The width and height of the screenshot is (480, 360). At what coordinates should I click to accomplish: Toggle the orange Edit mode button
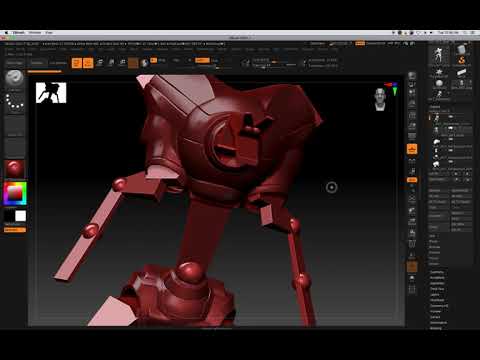point(77,63)
